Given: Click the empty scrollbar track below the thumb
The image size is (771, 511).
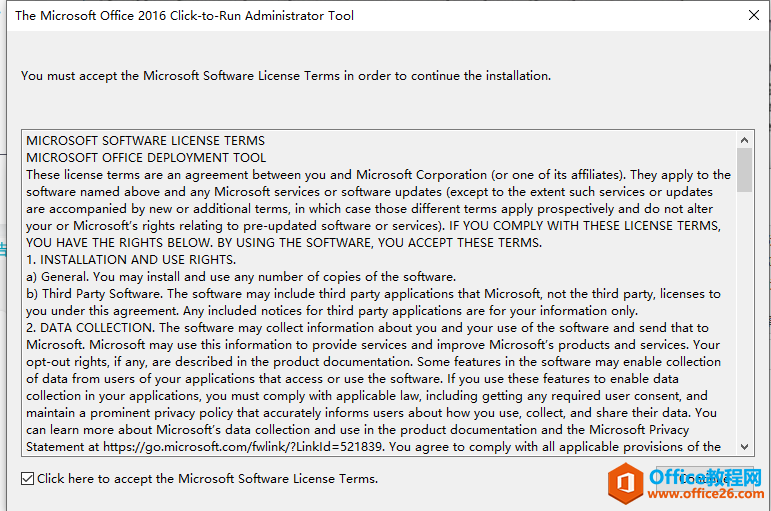Looking at the screenshot, I should [x=745, y=320].
